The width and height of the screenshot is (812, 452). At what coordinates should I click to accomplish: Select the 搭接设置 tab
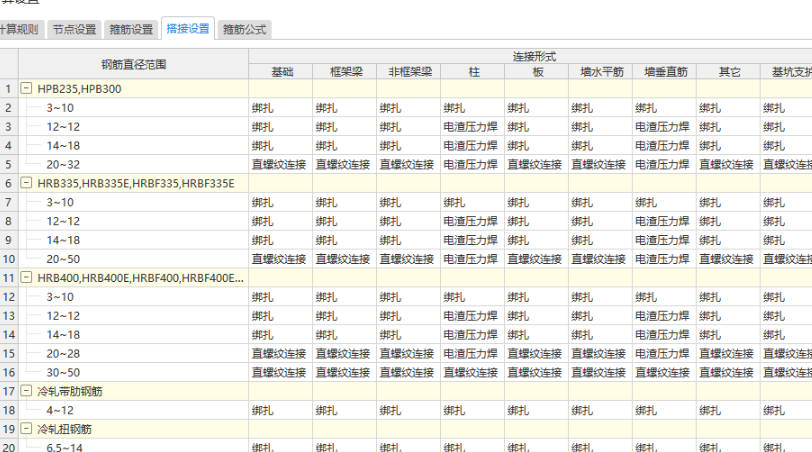[x=187, y=28]
